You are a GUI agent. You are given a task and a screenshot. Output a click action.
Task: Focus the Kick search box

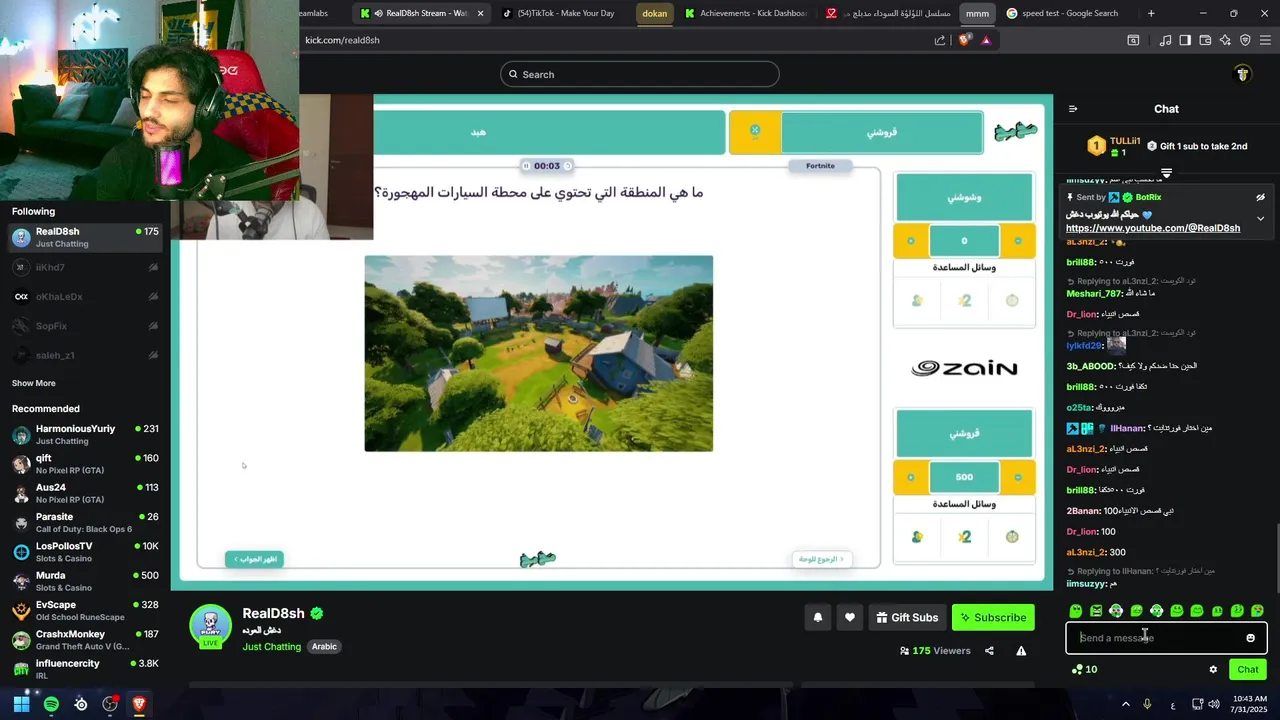point(640,74)
